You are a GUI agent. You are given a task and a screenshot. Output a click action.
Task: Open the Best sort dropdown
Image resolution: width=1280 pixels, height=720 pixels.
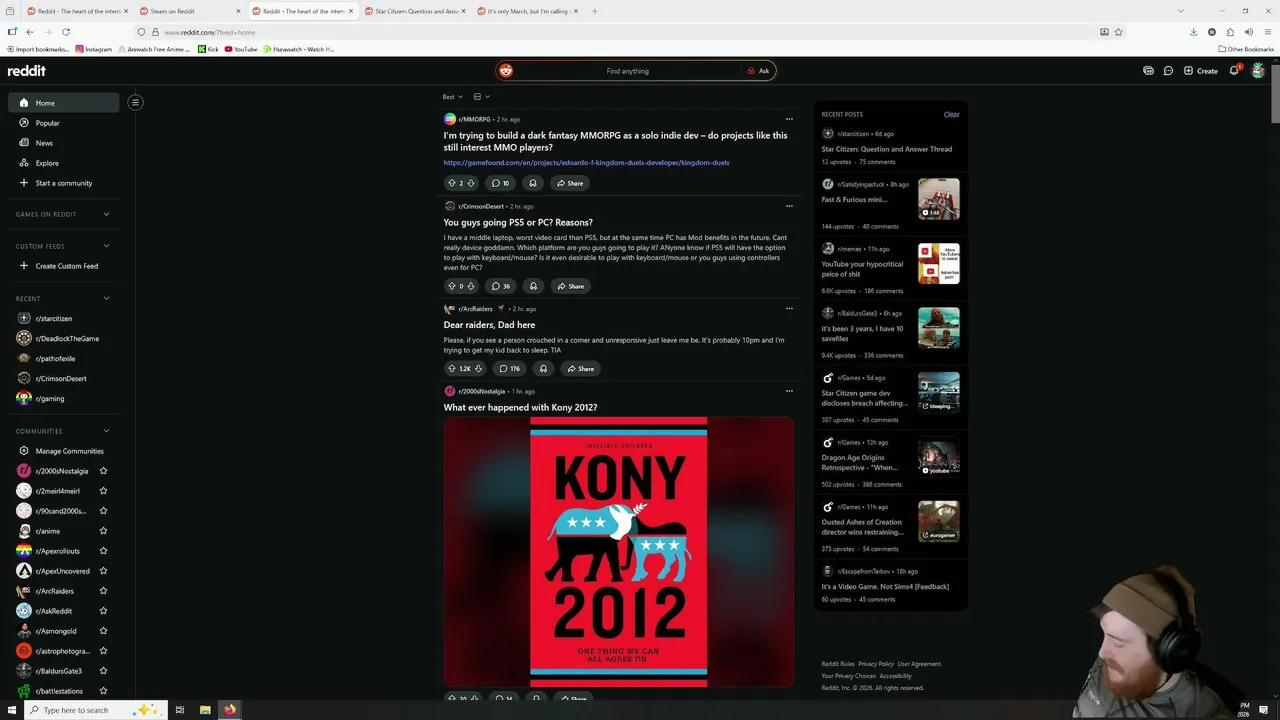(x=453, y=97)
